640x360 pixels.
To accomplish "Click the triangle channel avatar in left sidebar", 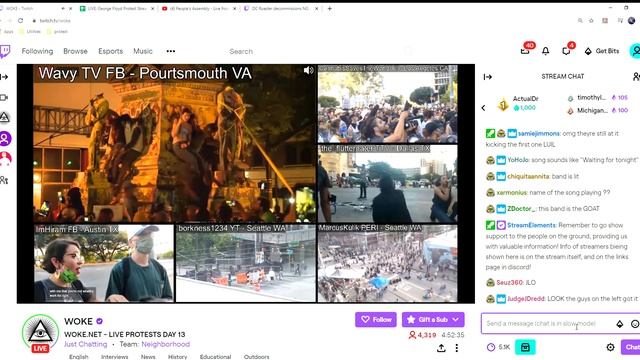I will point(4,118).
